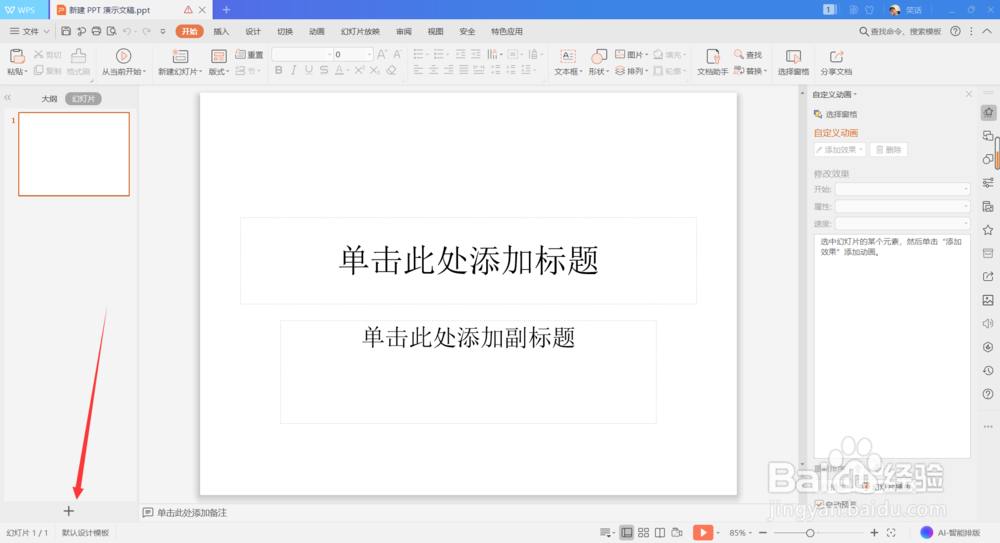This screenshot has width=1000, height=543.
Task: Apply superscript formatting
Action: pos(359,70)
